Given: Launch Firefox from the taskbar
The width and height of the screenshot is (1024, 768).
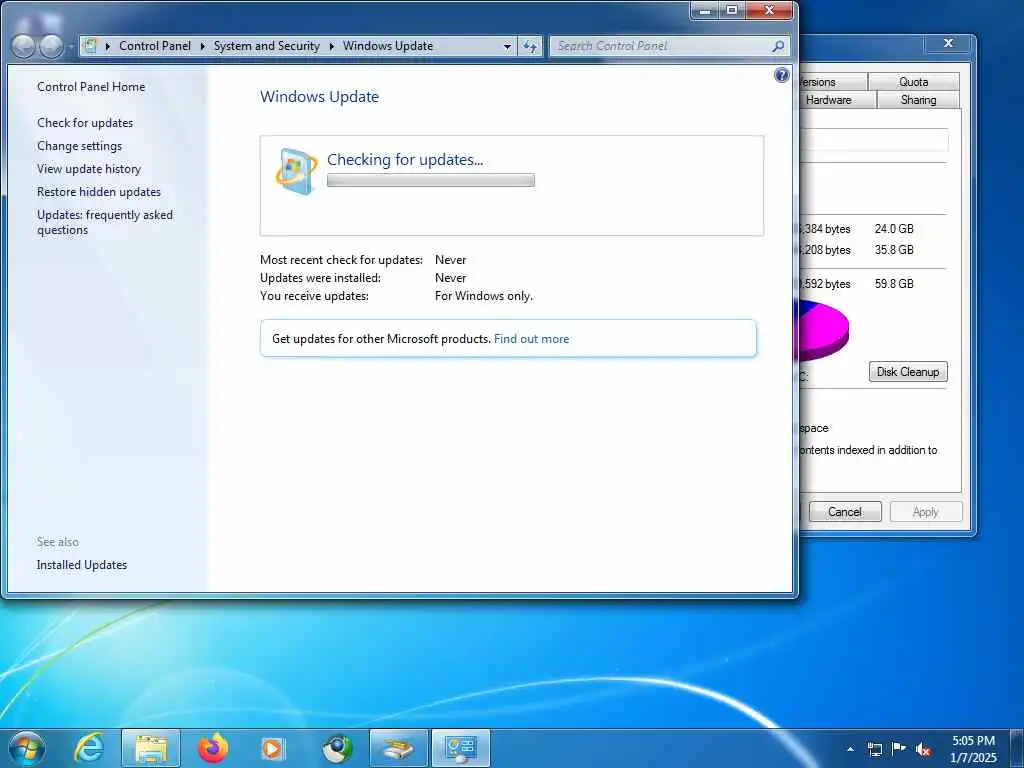Looking at the screenshot, I should tap(213, 748).
